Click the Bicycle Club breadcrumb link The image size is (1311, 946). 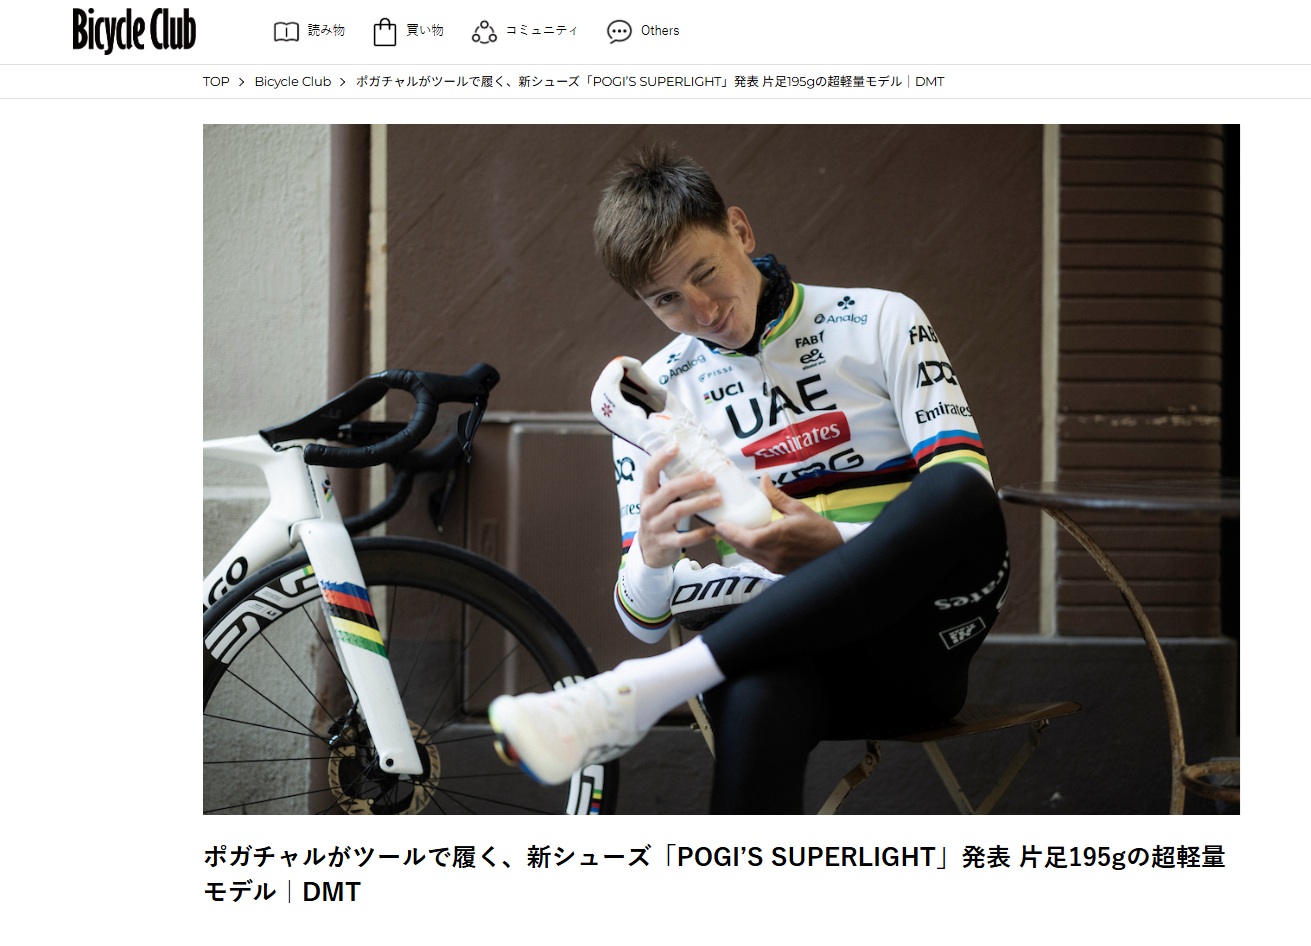click(293, 82)
